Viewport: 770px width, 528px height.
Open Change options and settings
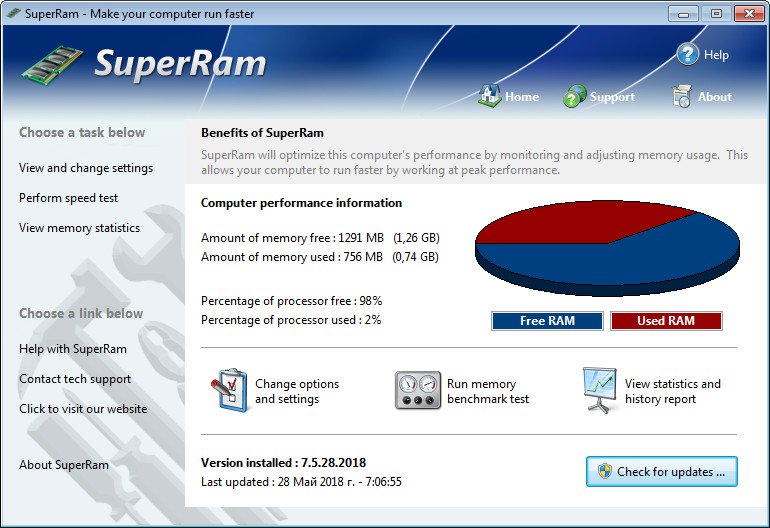(x=297, y=391)
